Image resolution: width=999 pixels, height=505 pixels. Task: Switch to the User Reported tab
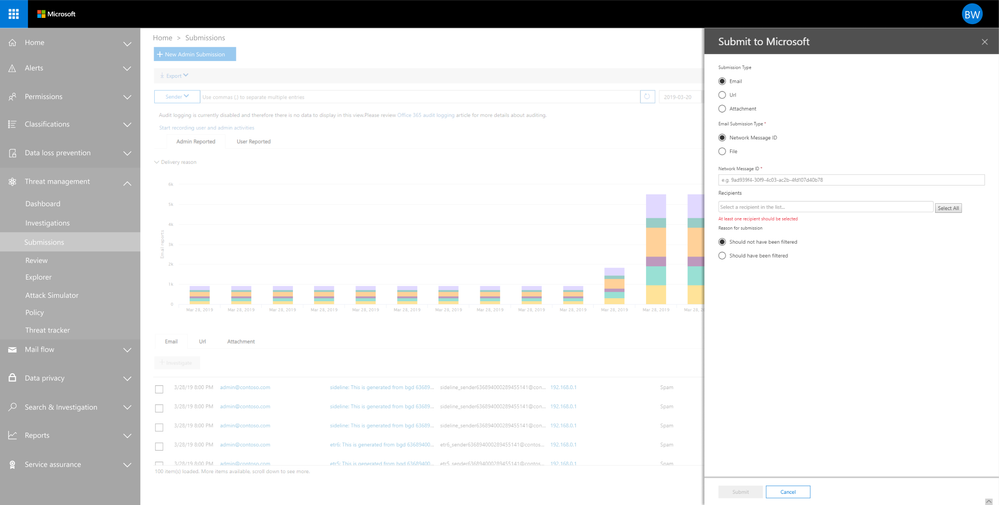pos(254,141)
